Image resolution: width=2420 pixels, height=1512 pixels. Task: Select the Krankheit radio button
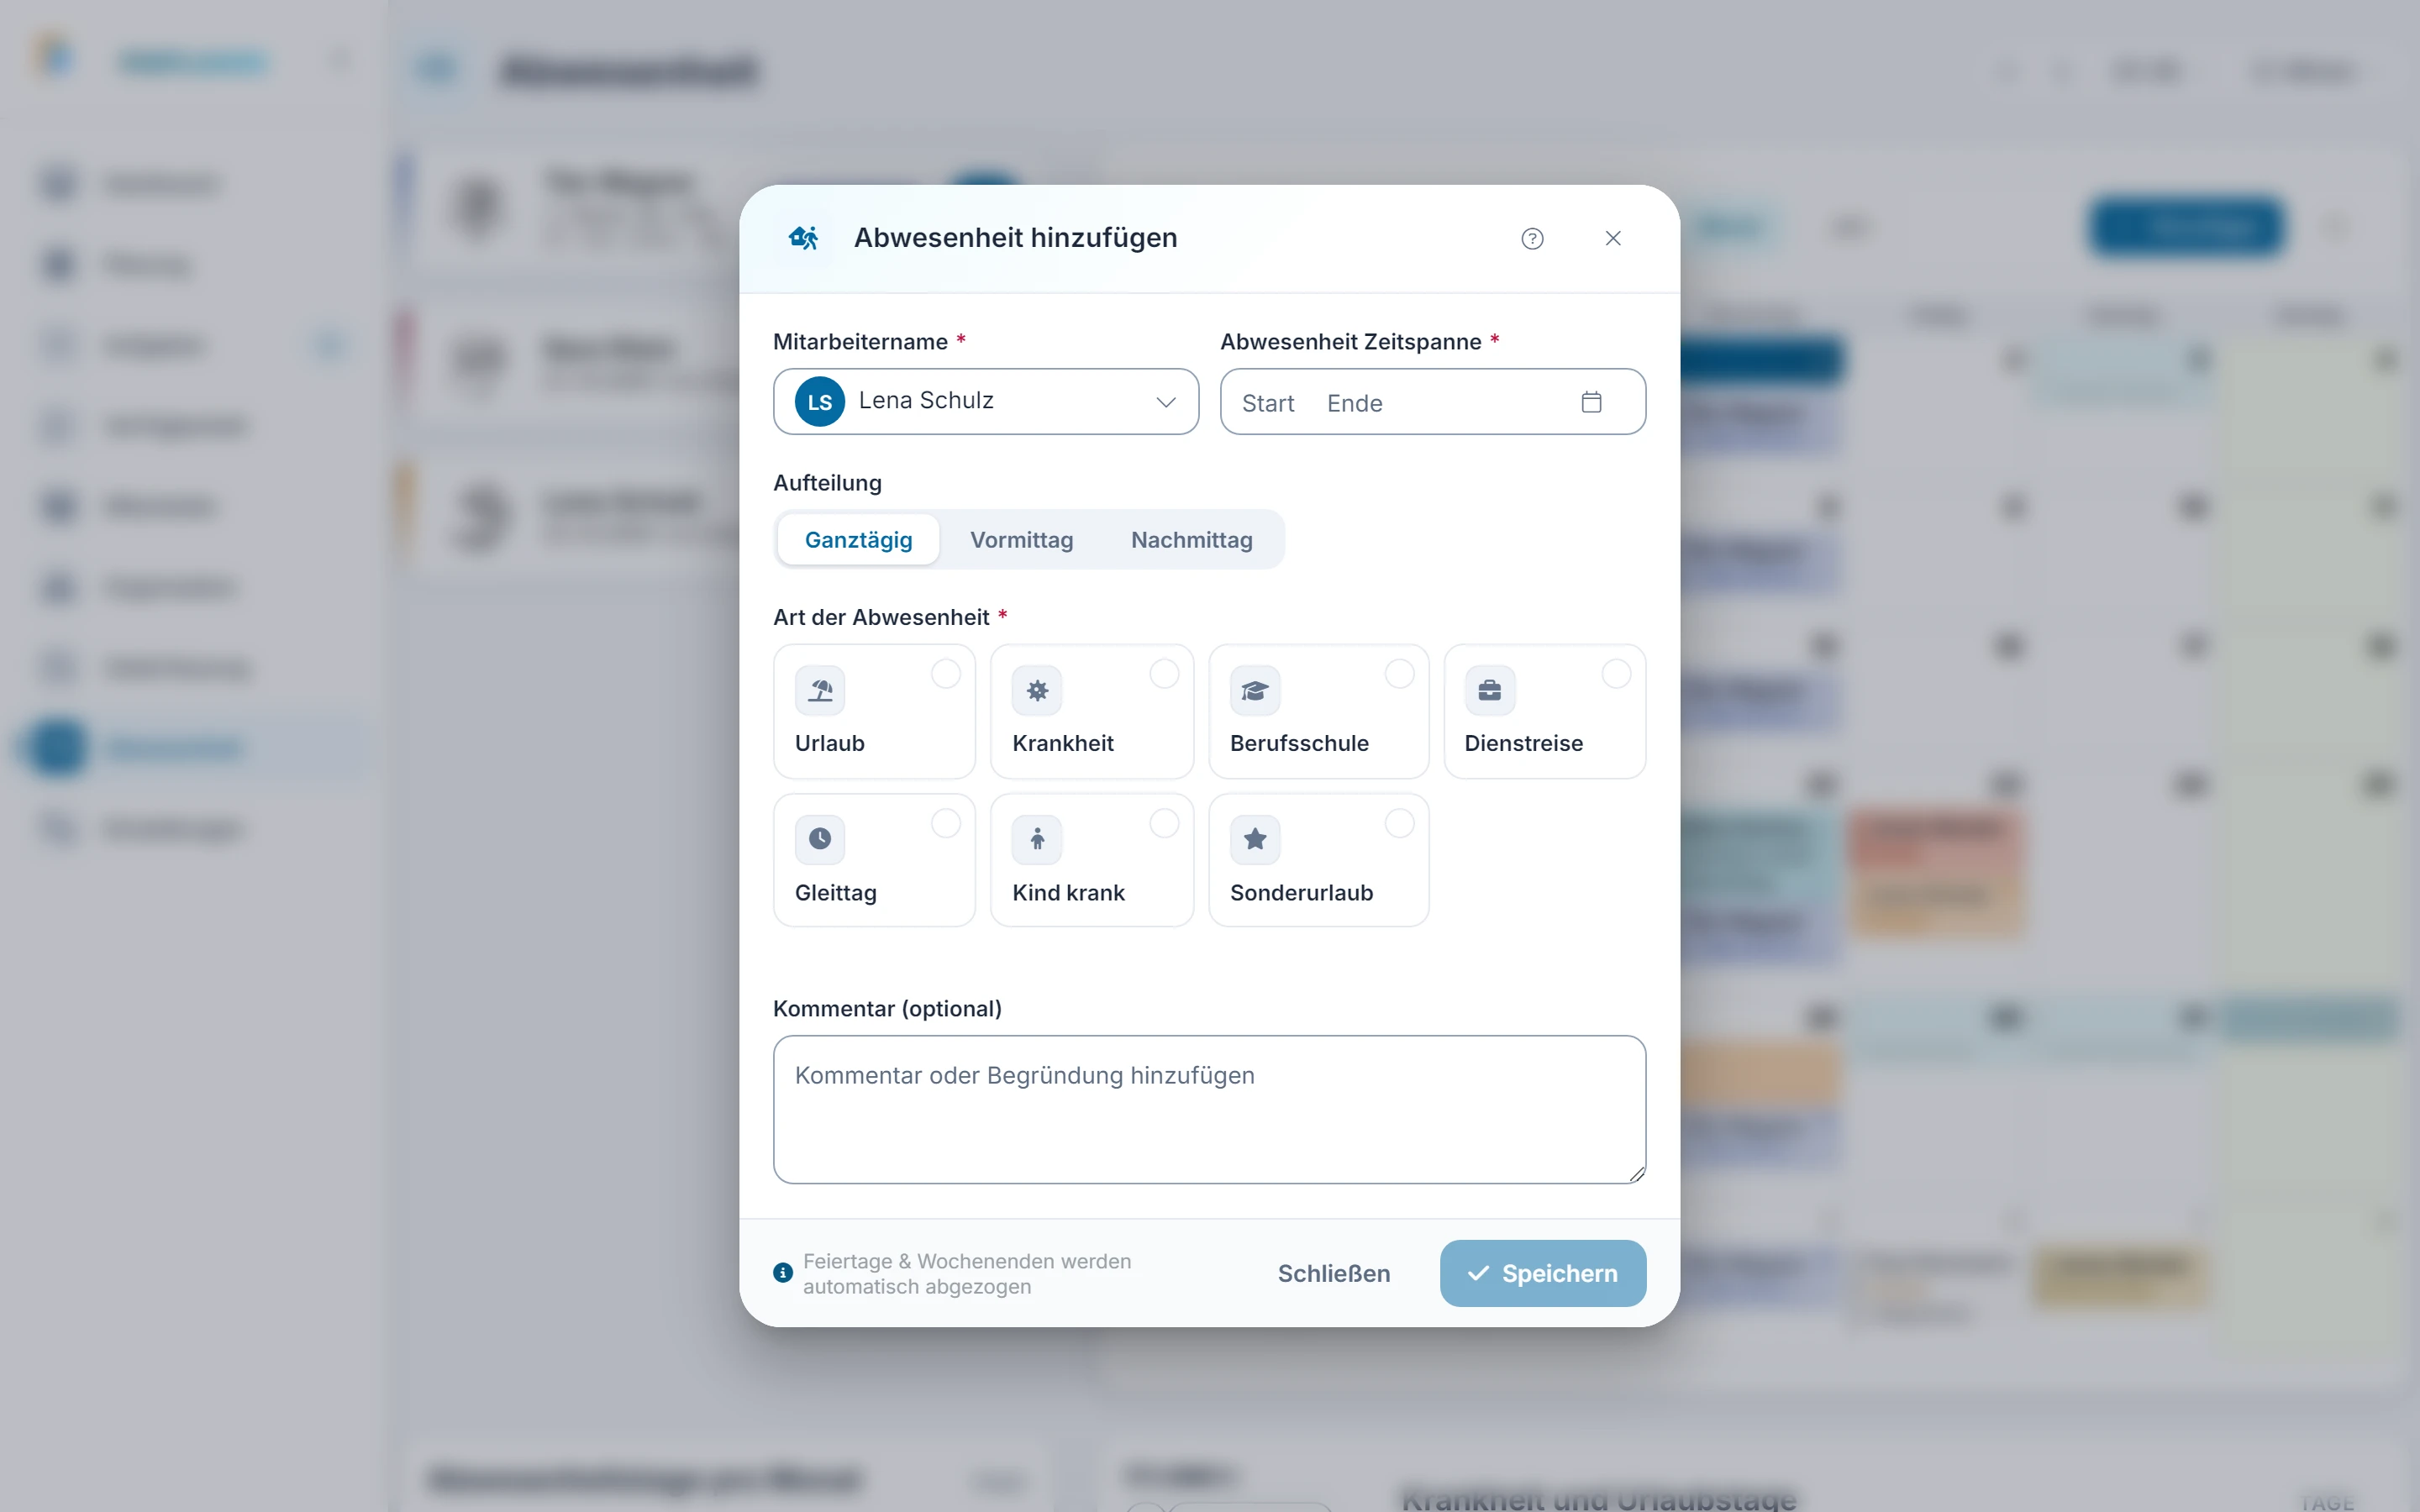pyautogui.click(x=1164, y=674)
